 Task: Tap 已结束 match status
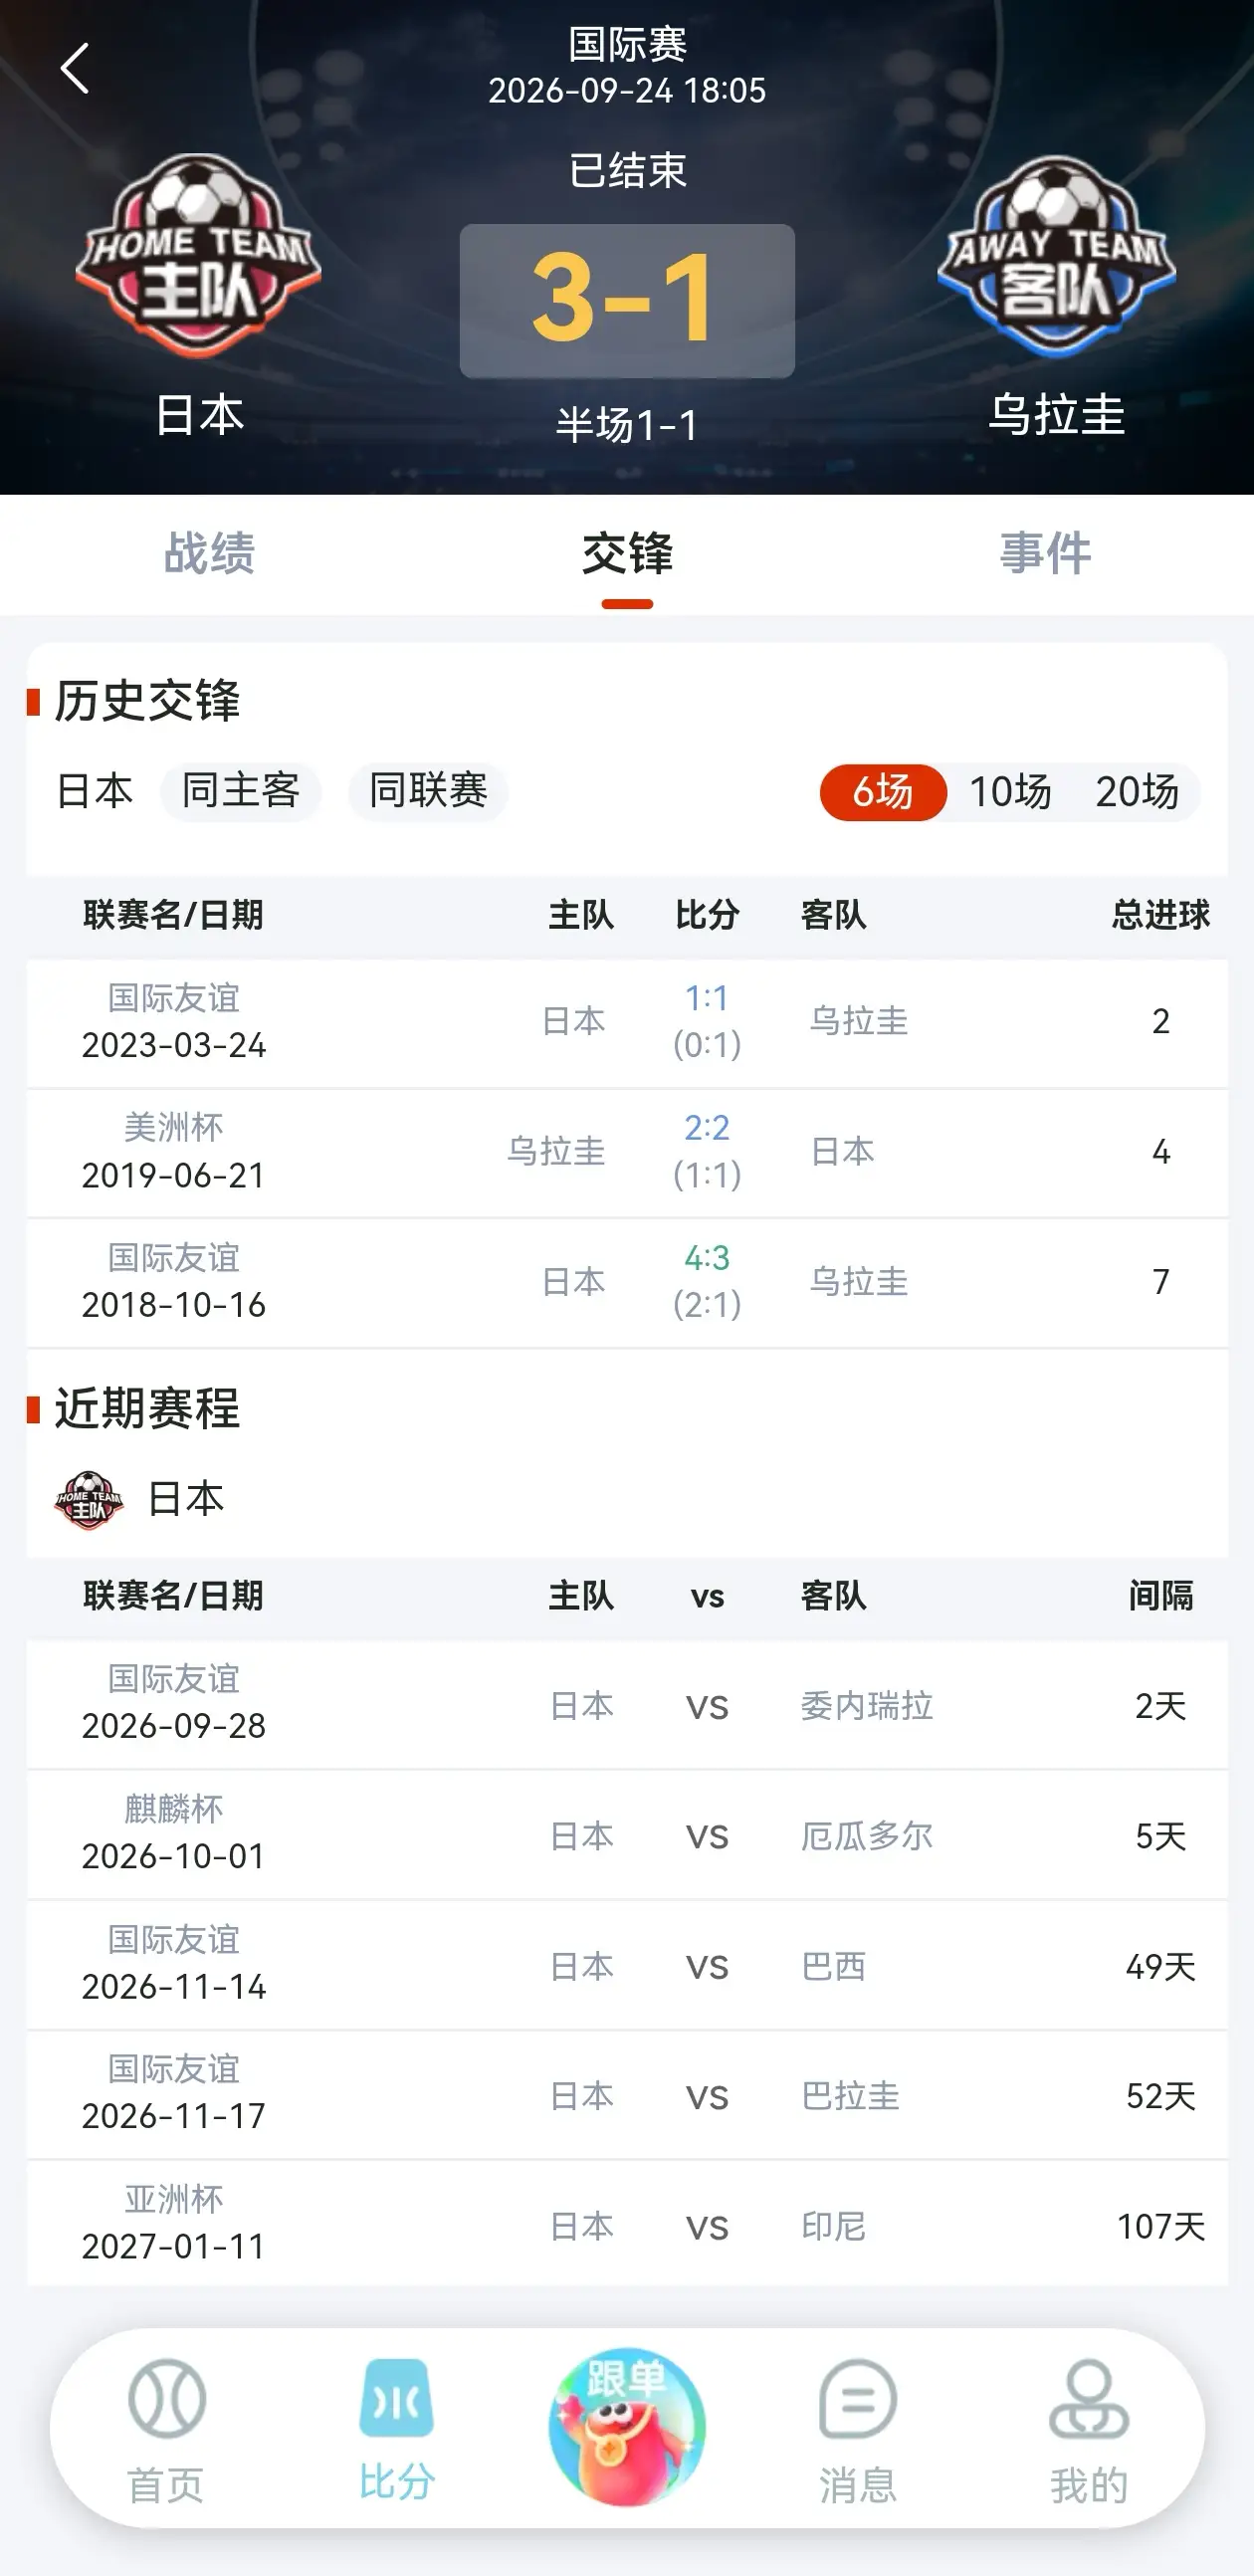click(x=627, y=170)
